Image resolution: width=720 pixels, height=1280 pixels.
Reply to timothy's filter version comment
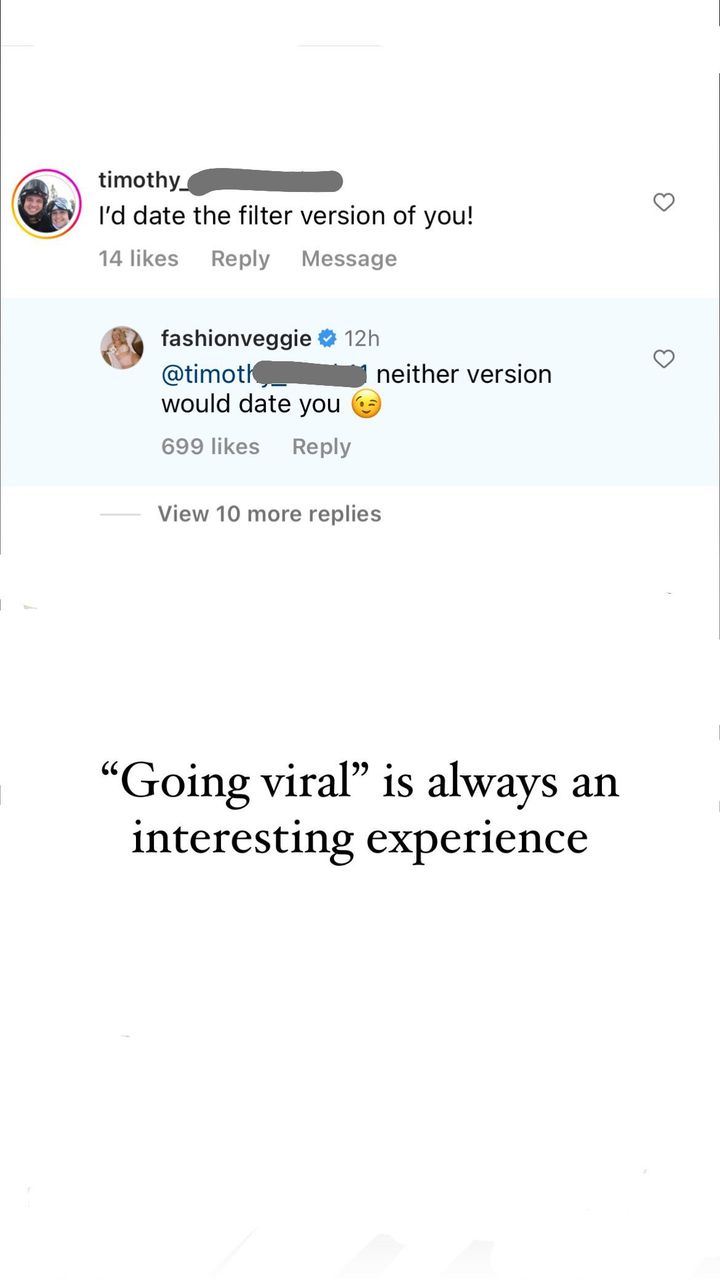(240, 259)
